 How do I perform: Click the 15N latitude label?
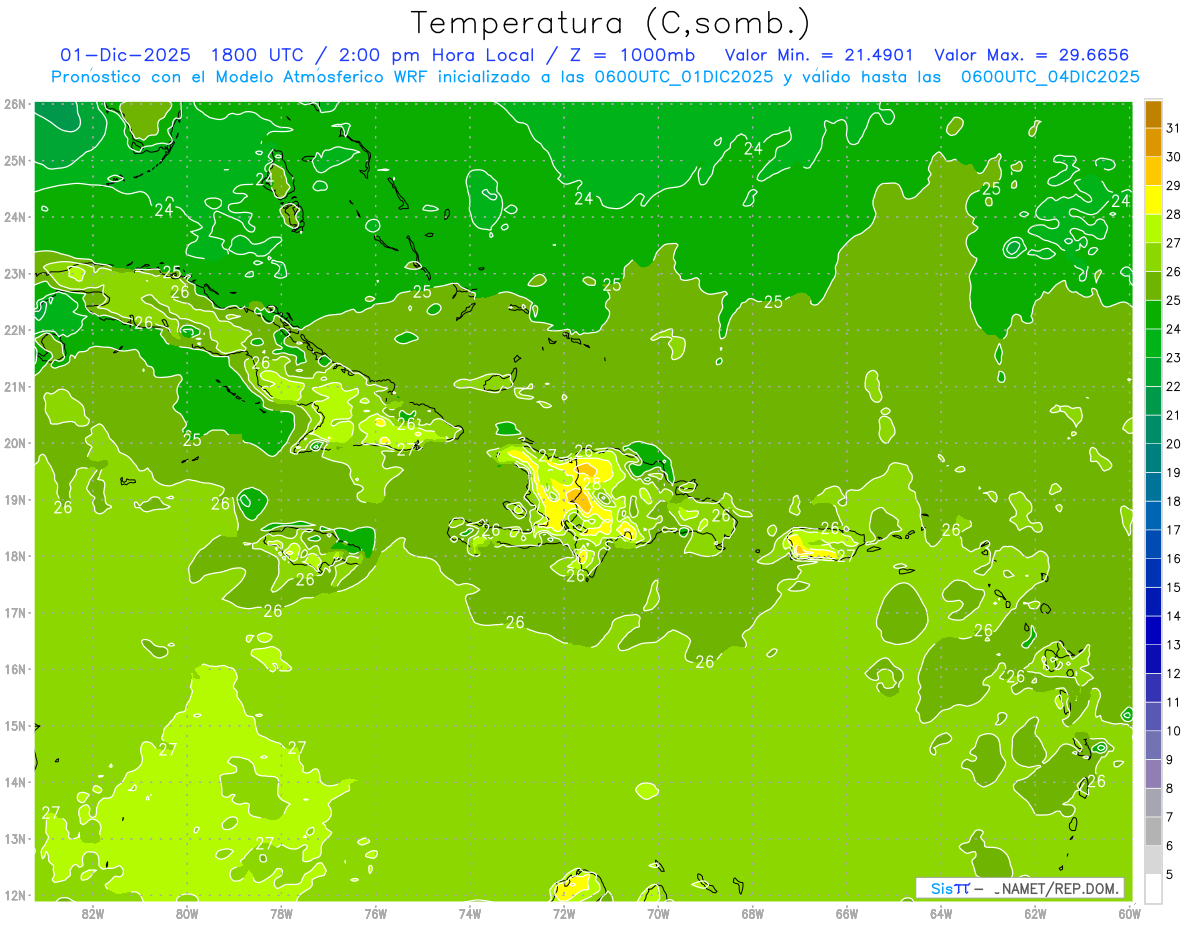15,726
